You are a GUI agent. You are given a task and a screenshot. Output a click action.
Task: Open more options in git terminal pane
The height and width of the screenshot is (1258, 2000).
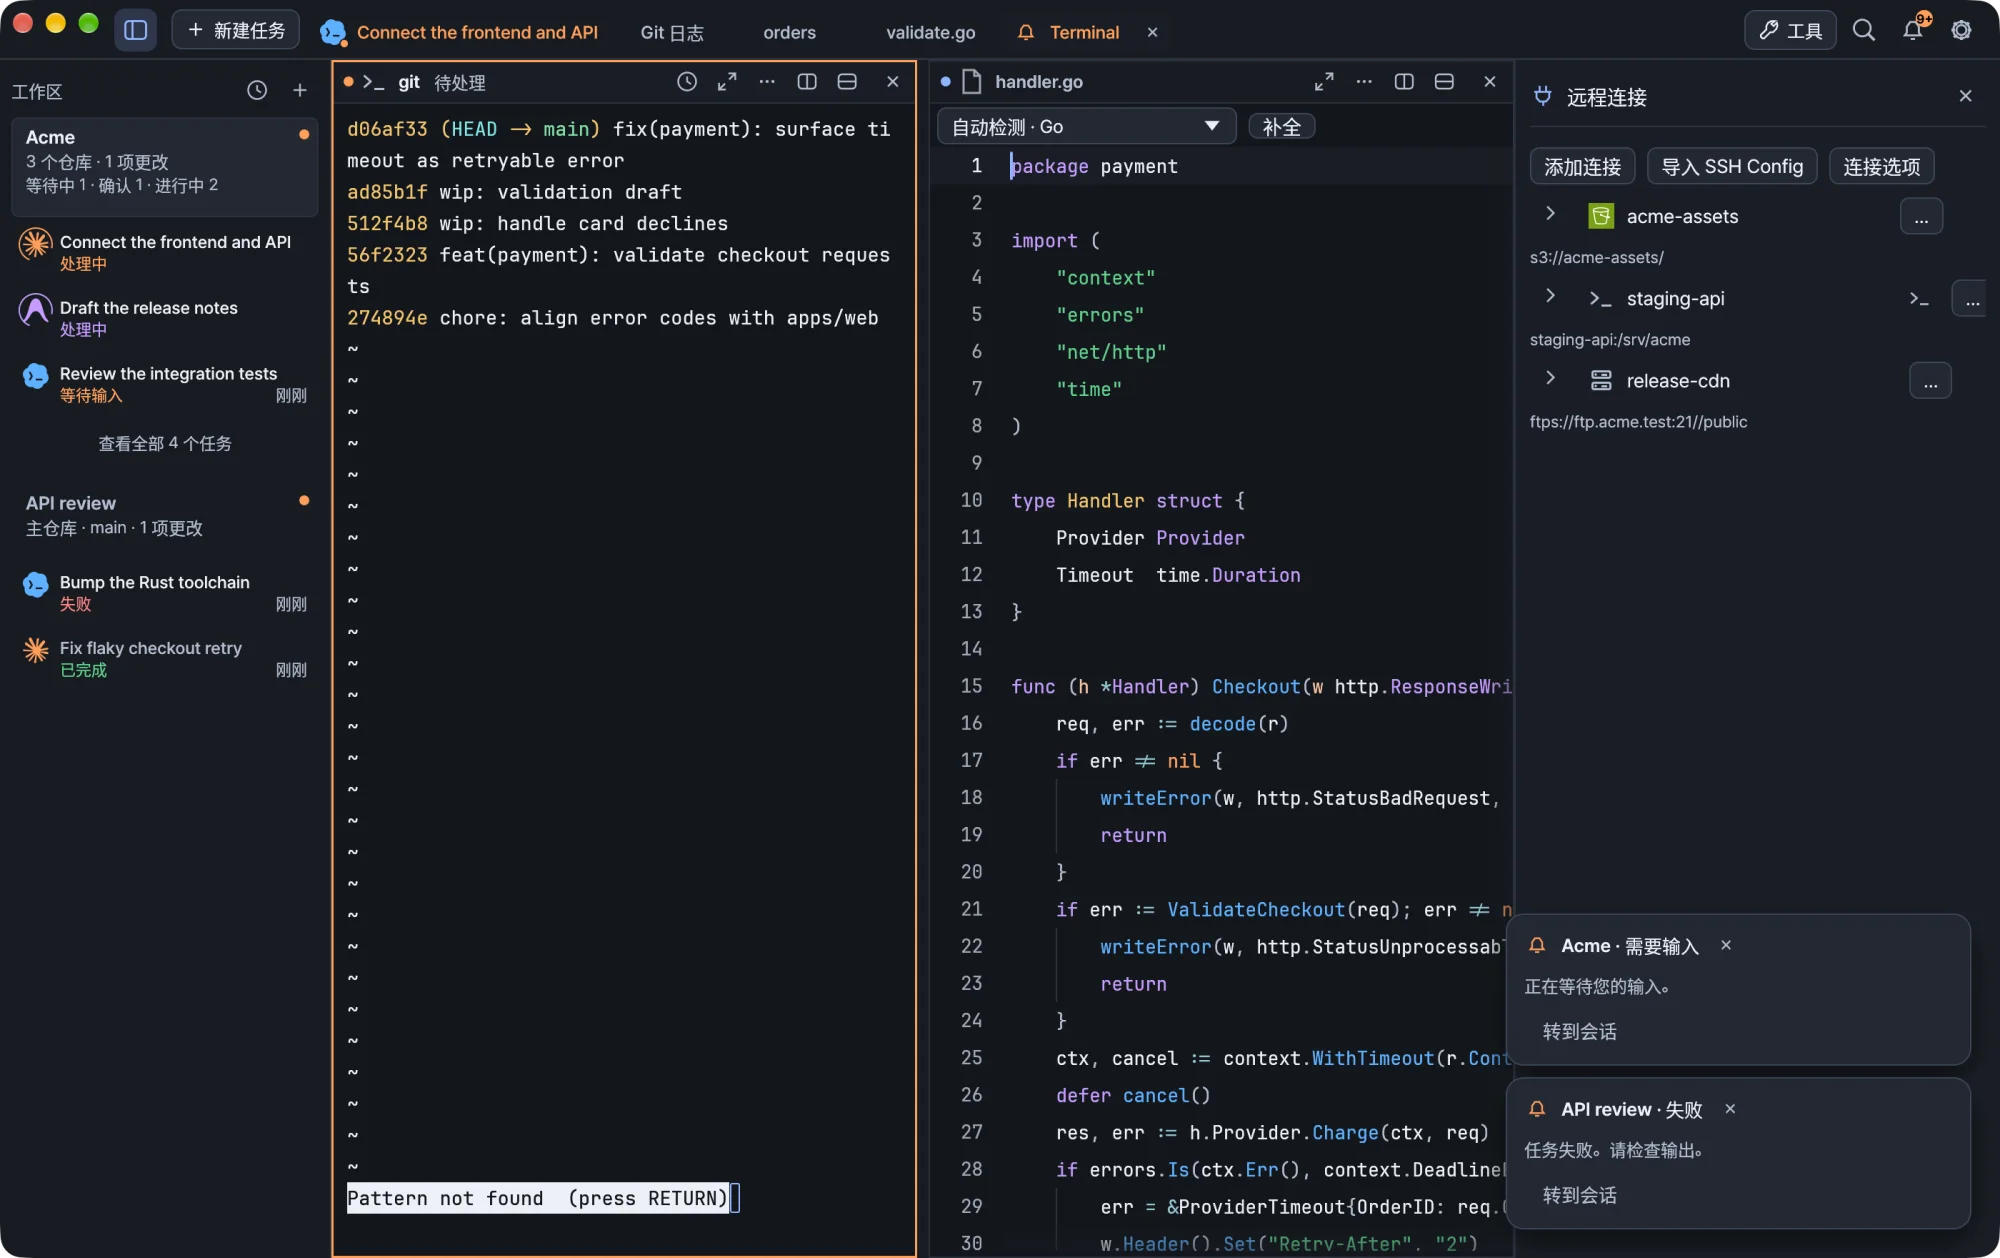(767, 82)
